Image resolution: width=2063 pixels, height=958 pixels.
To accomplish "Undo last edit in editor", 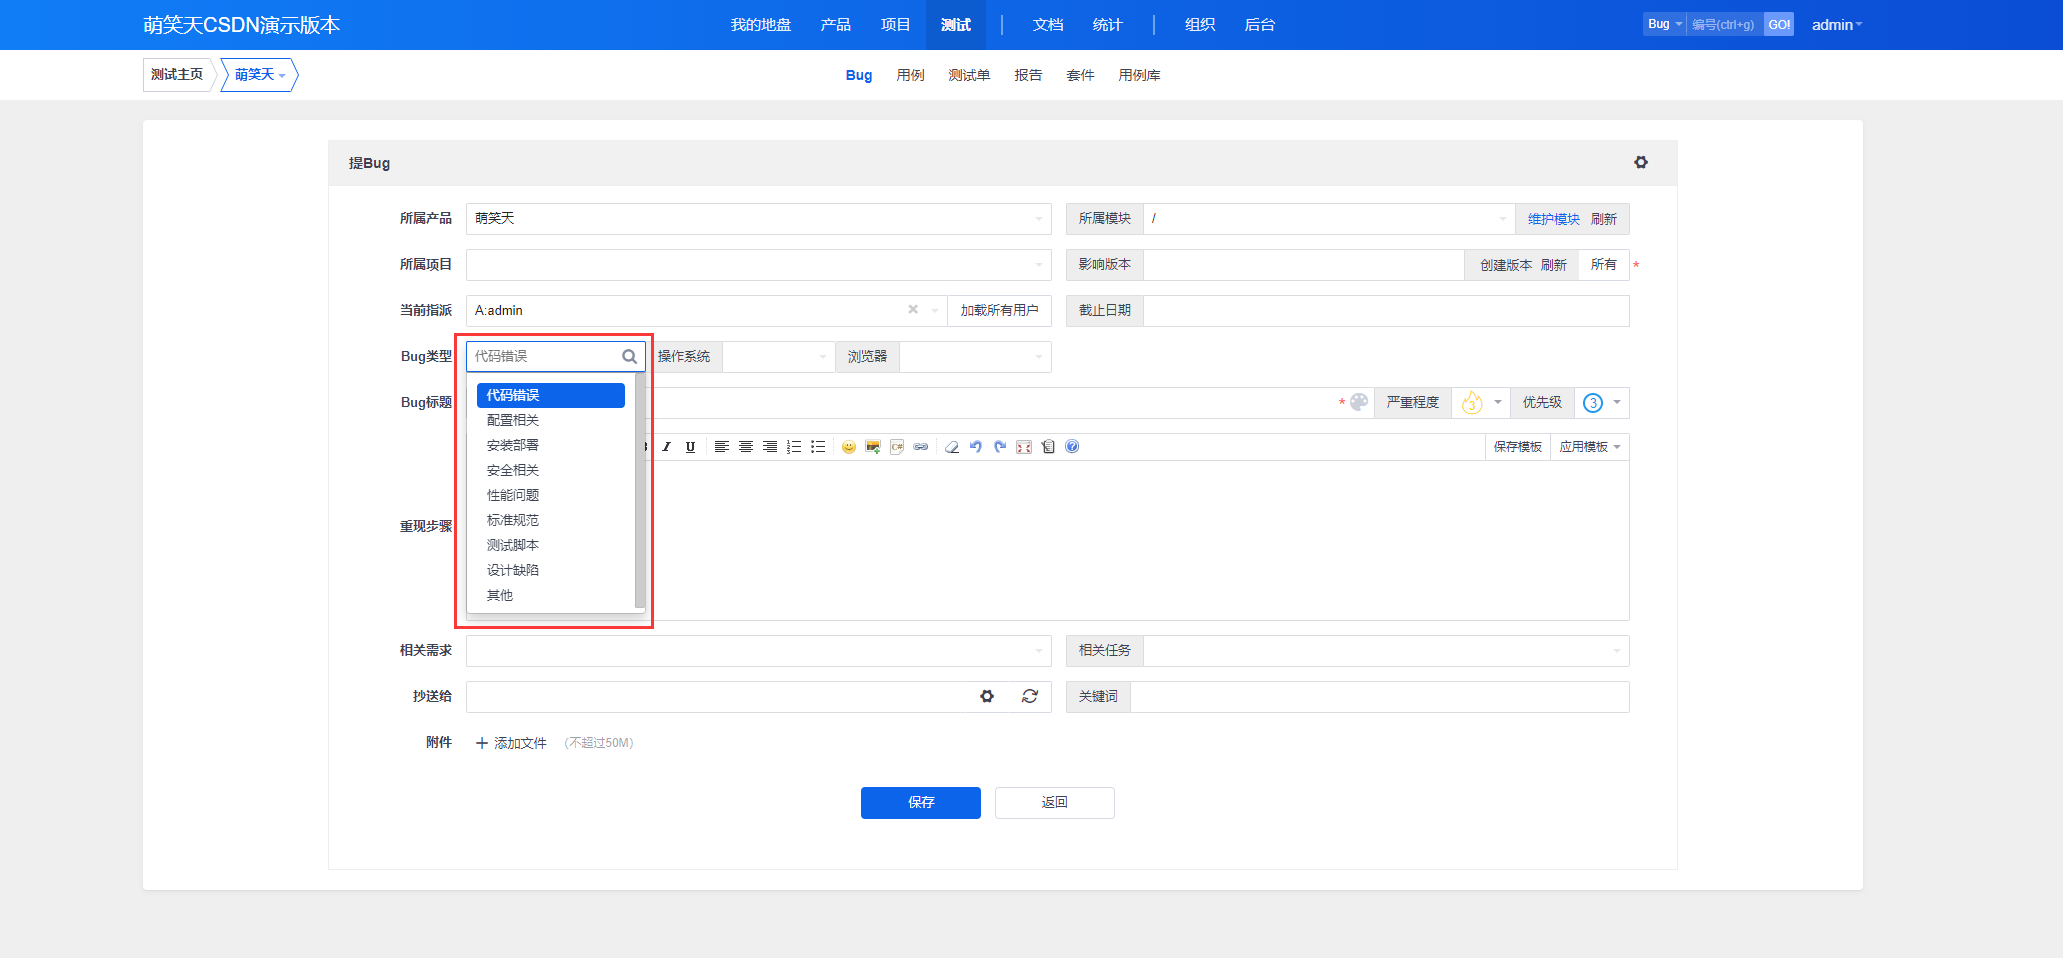I will (x=976, y=447).
